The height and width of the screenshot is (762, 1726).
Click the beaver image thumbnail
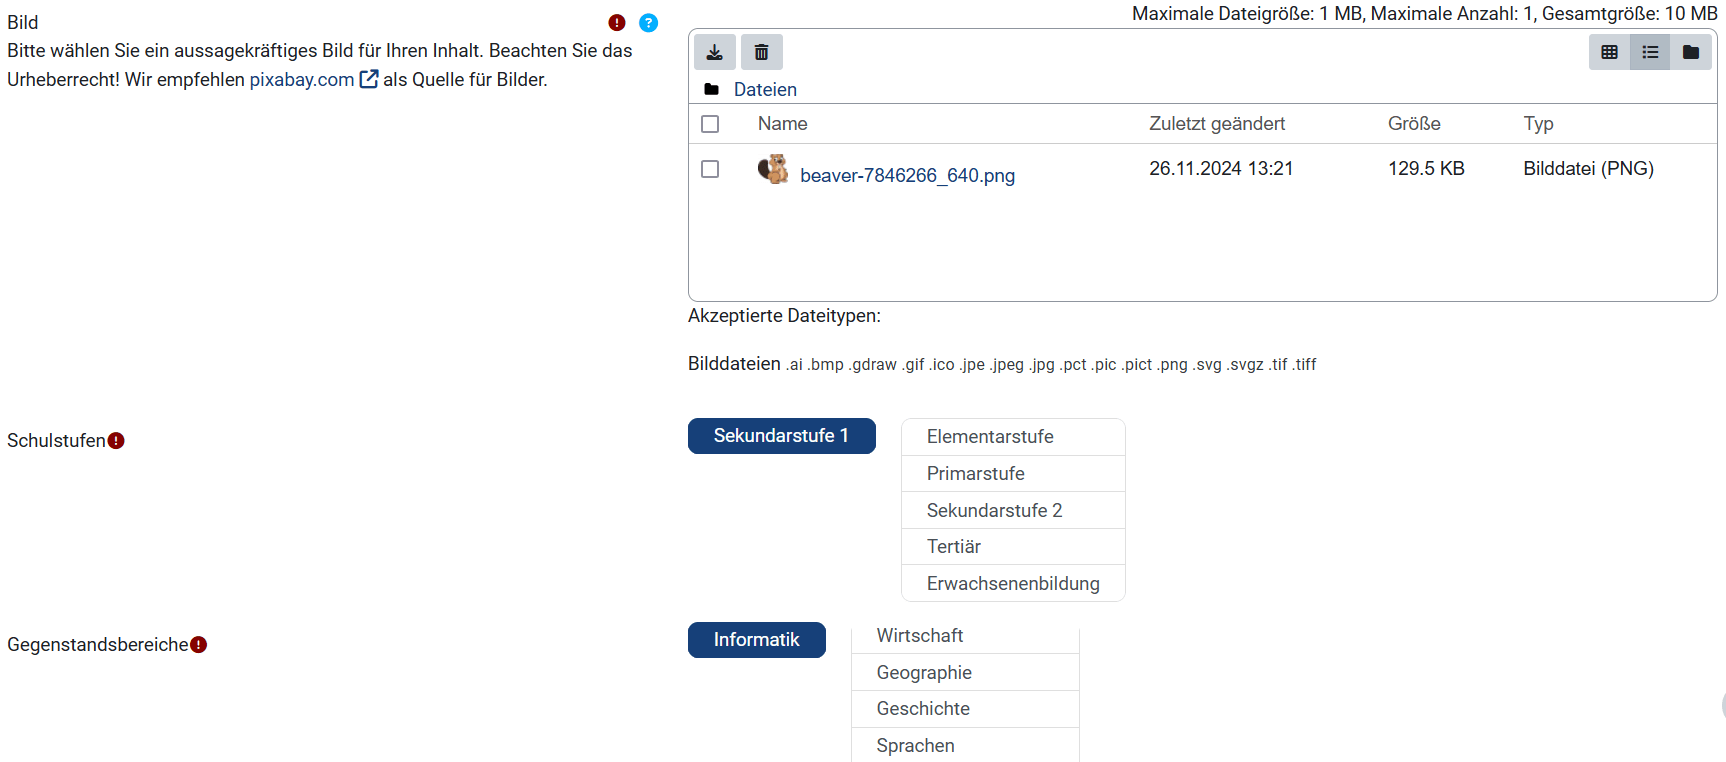coord(773,169)
